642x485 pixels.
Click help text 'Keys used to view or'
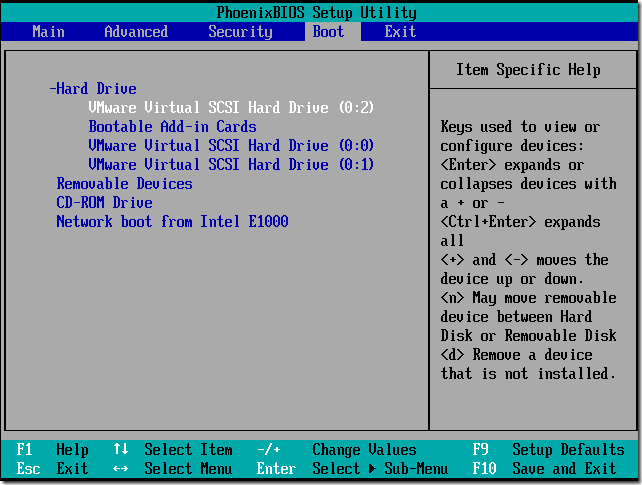coord(520,127)
